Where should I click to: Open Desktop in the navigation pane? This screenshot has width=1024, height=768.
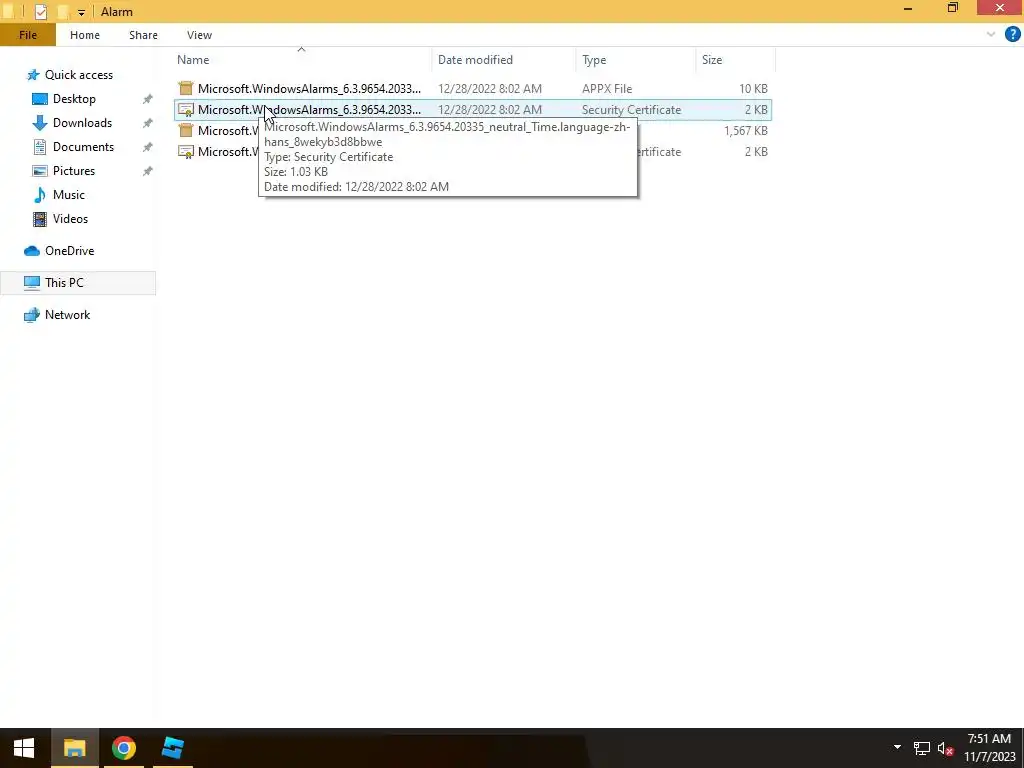(74, 99)
